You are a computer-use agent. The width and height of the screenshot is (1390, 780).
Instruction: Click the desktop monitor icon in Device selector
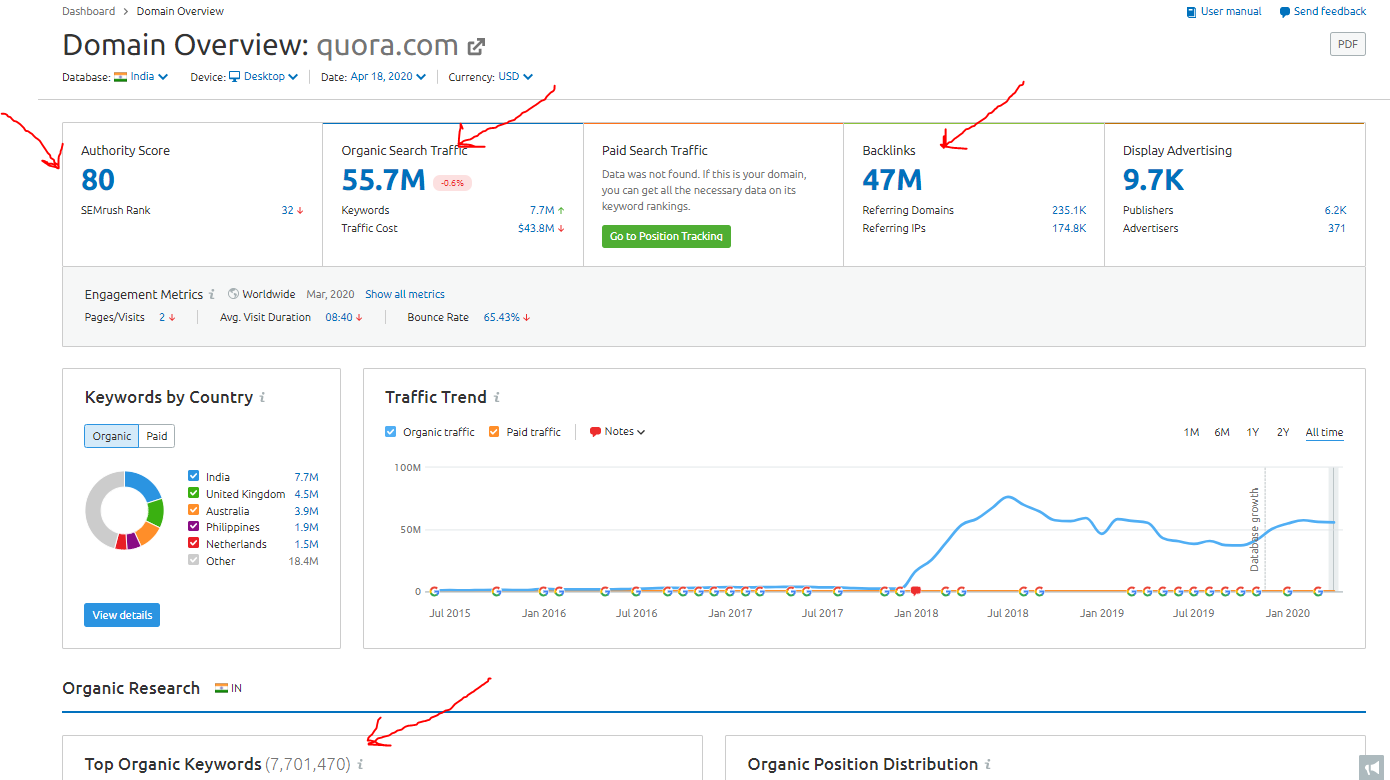click(x=235, y=76)
